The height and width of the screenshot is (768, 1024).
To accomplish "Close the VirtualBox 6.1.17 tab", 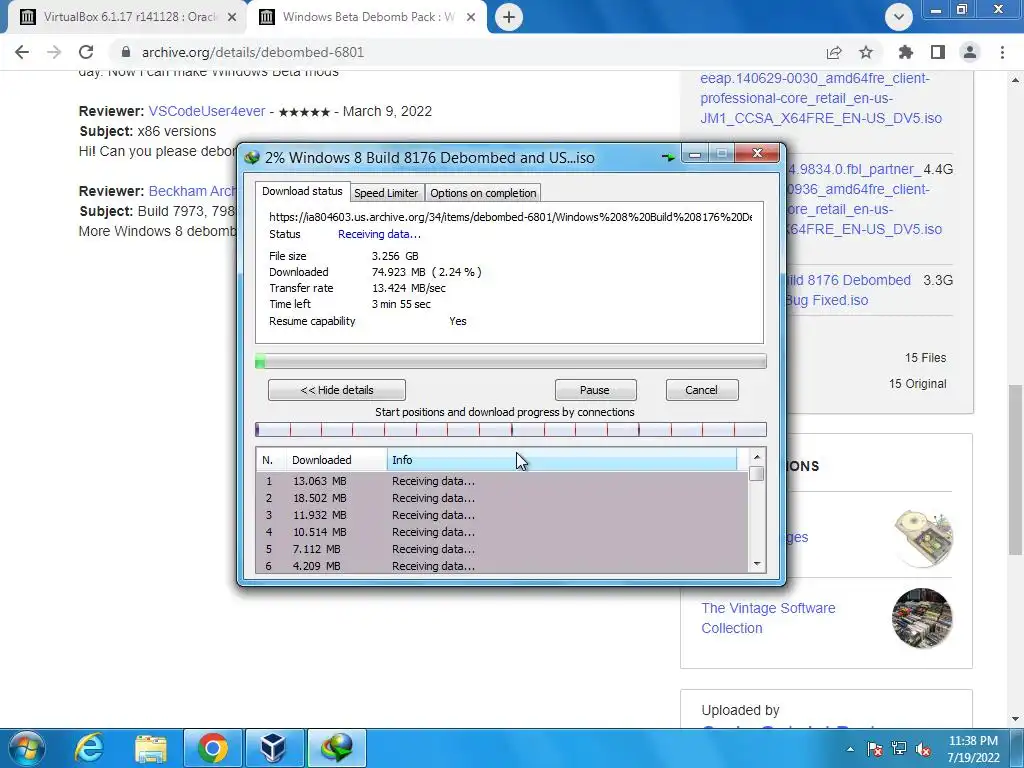I will pos(232,17).
